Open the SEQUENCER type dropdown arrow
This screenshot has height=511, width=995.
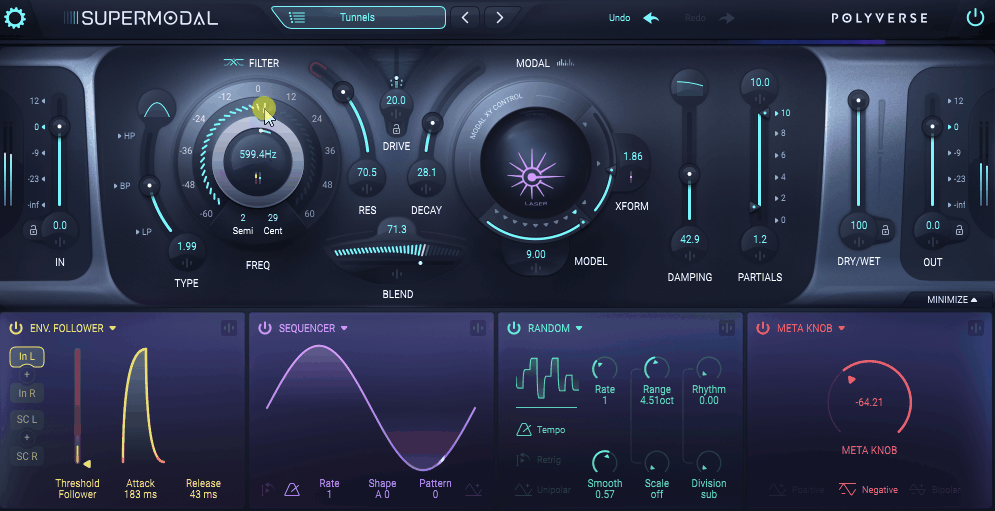click(x=344, y=328)
